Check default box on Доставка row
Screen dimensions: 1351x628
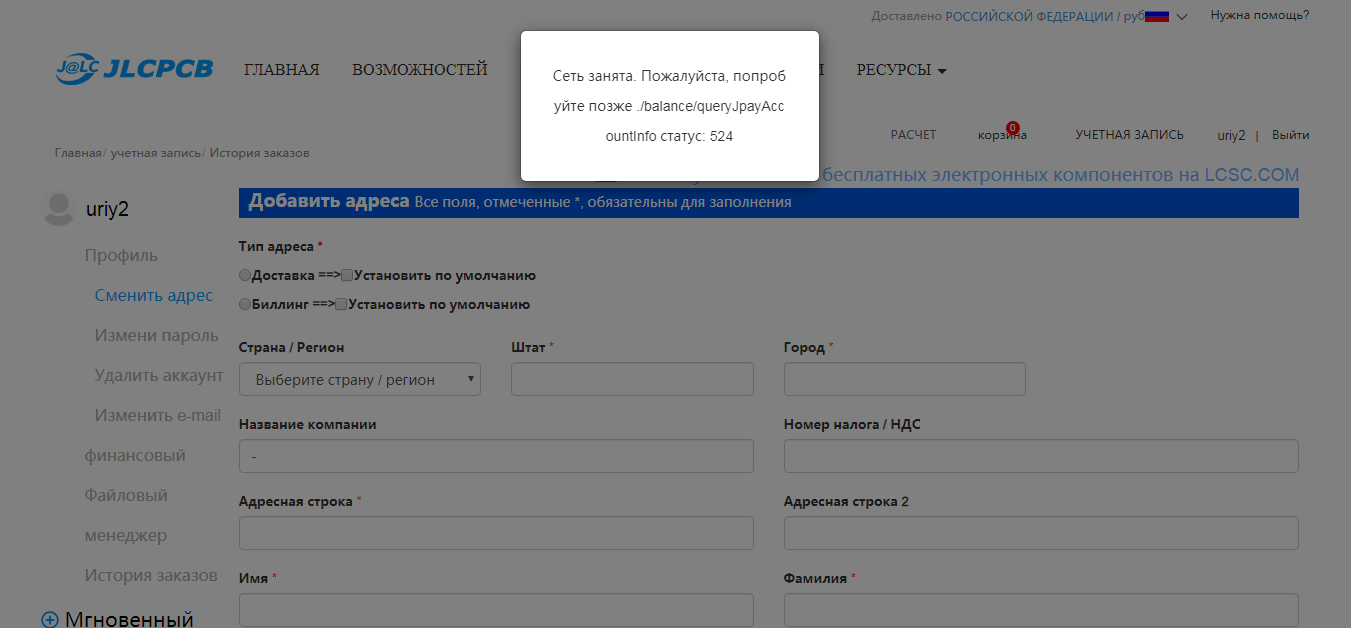347,275
